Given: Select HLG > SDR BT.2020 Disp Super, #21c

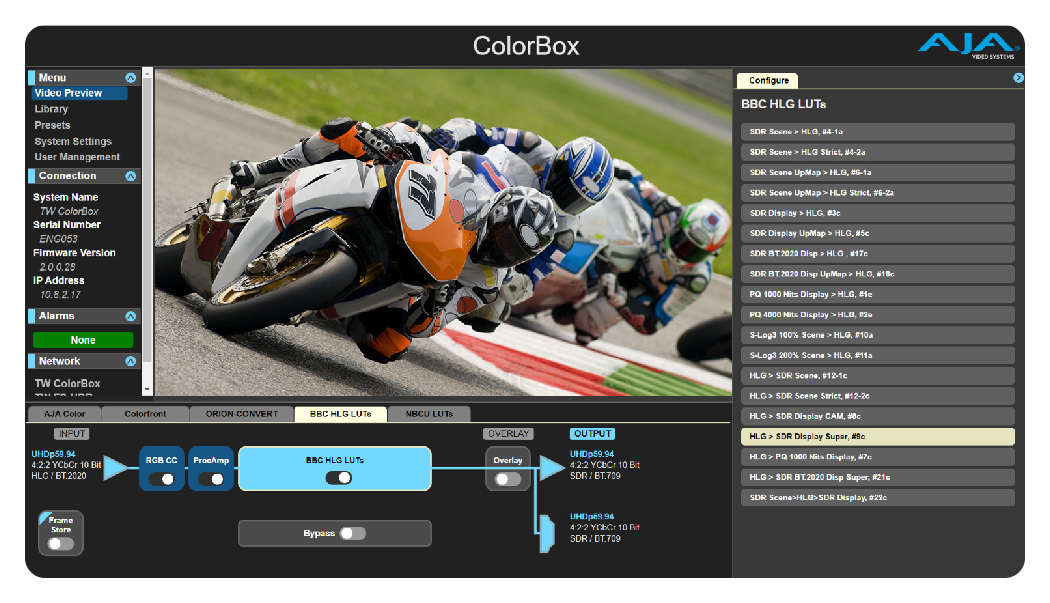Looking at the screenshot, I should coord(878,477).
